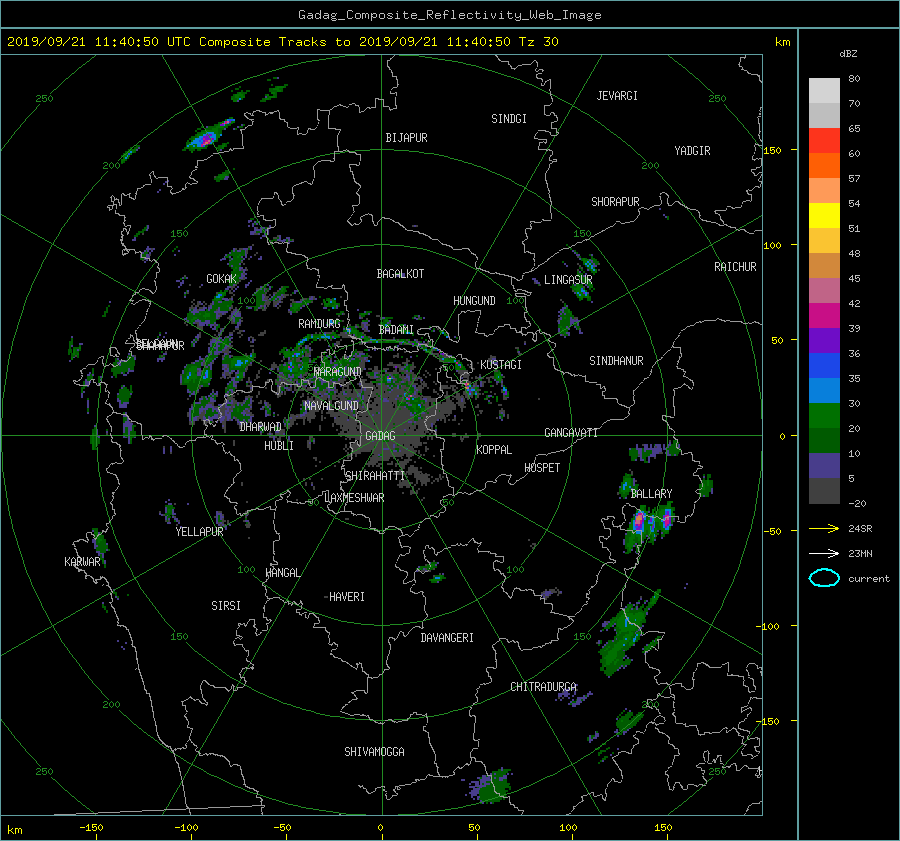
Task: Click the magenta 39 dBZ color swatch
Action: (x=824, y=316)
